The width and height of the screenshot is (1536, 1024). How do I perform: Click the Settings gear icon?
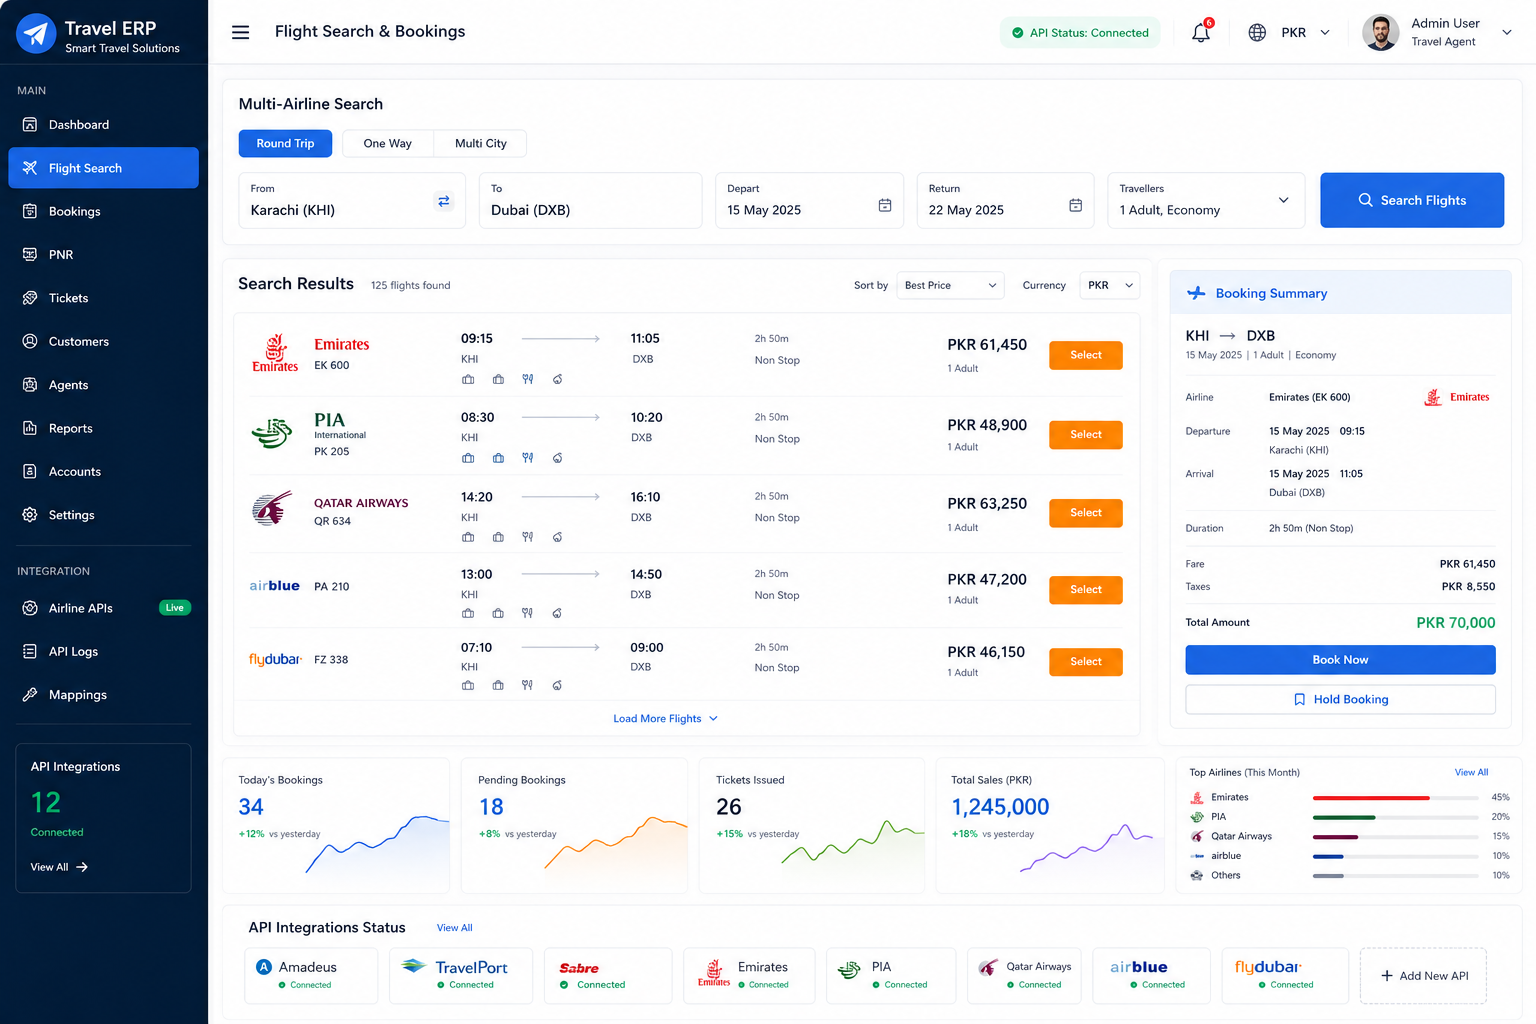(x=30, y=515)
